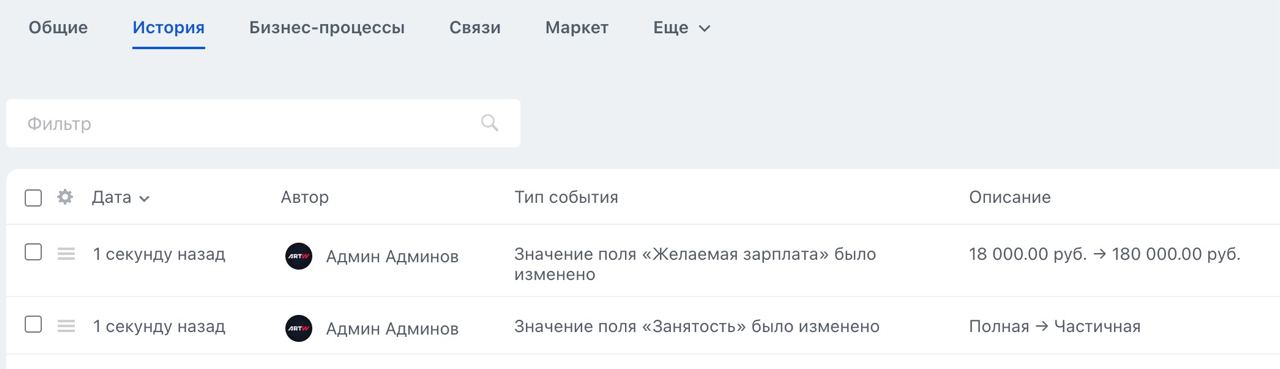Sort by «Дата» column arrow
The height and width of the screenshot is (369, 1280).
[145, 199]
